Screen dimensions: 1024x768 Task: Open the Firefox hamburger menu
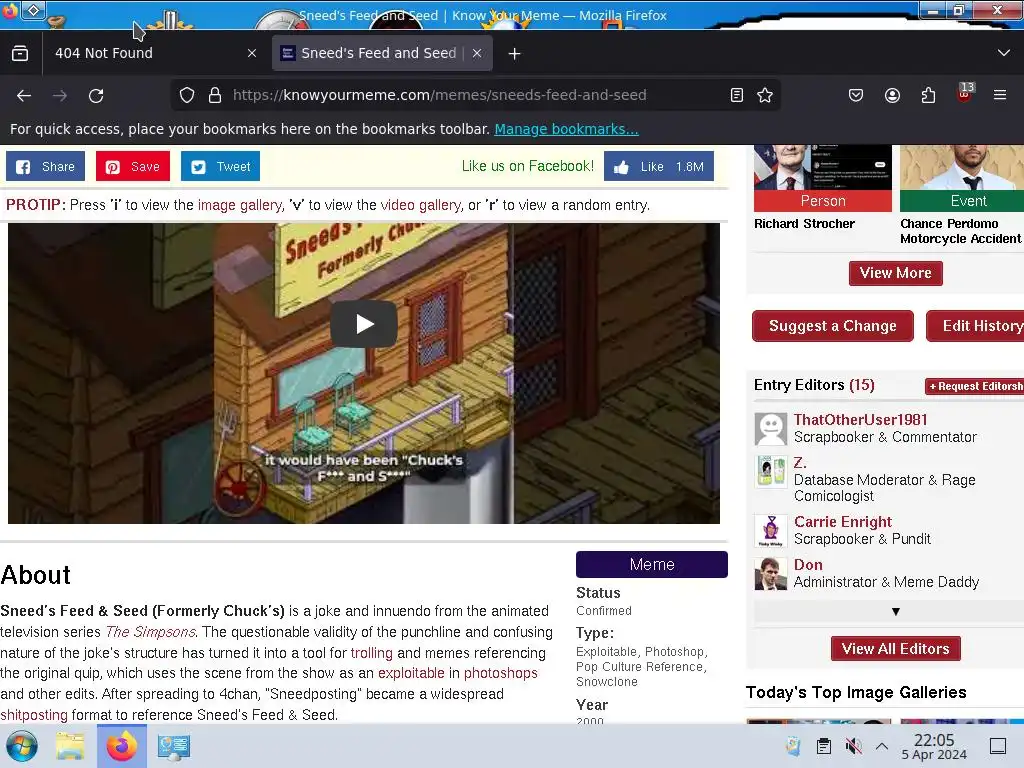(x=1000, y=95)
